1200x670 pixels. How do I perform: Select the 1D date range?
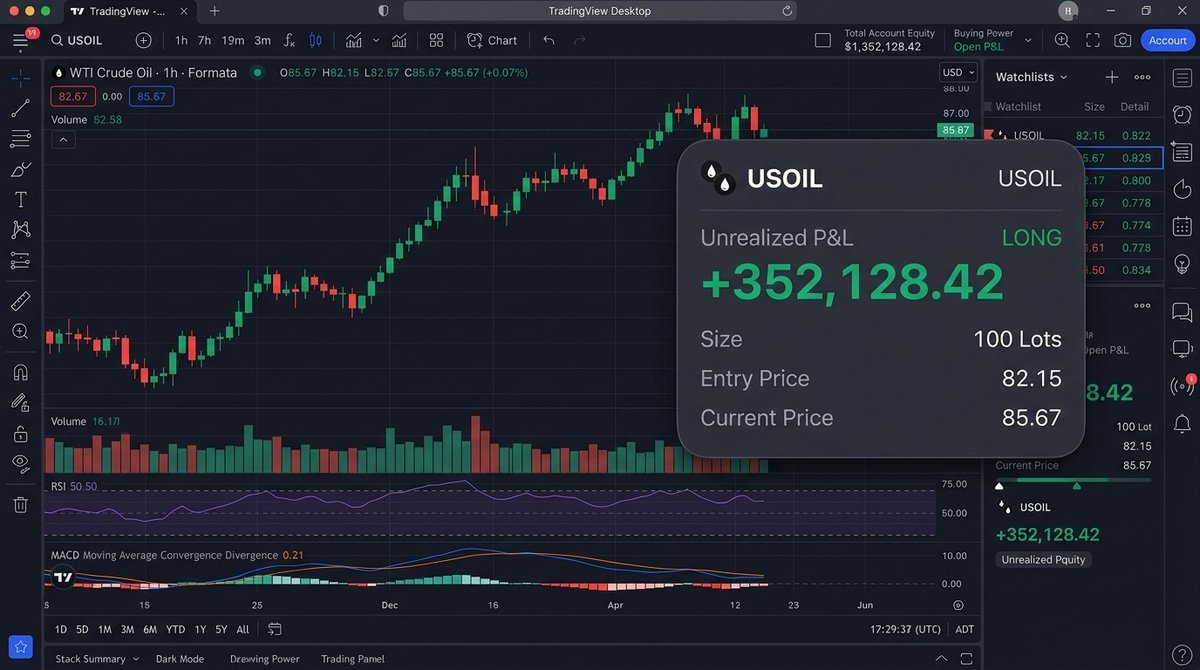(x=61, y=630)
